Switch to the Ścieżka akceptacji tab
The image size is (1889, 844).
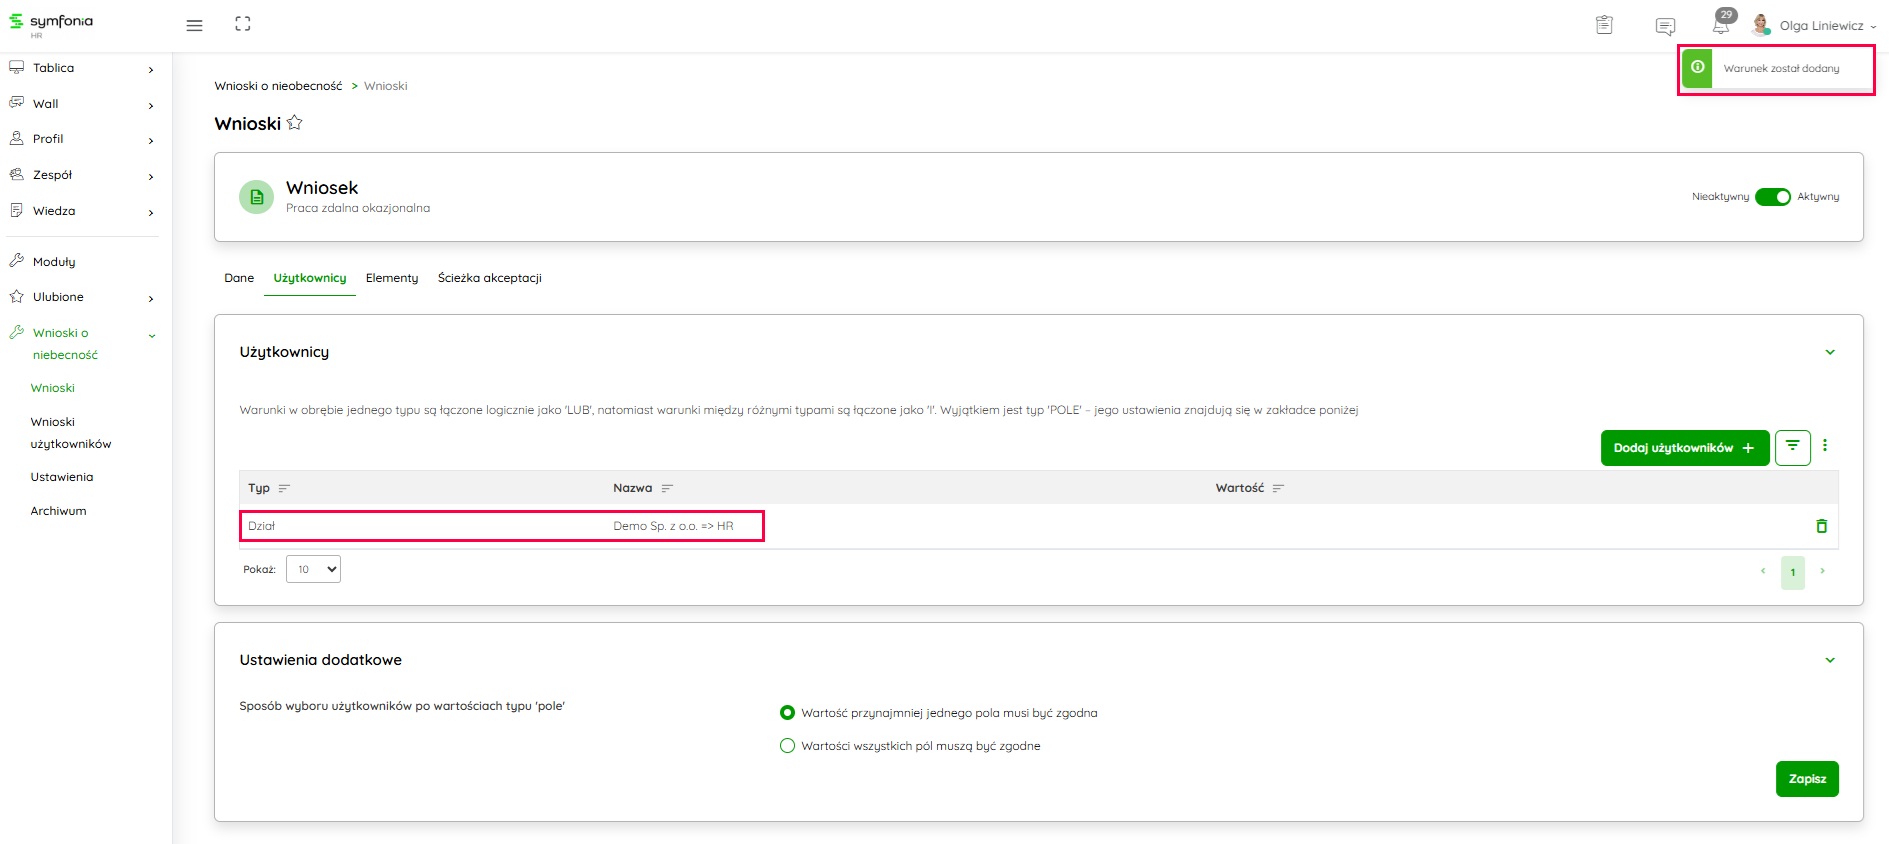489,278
